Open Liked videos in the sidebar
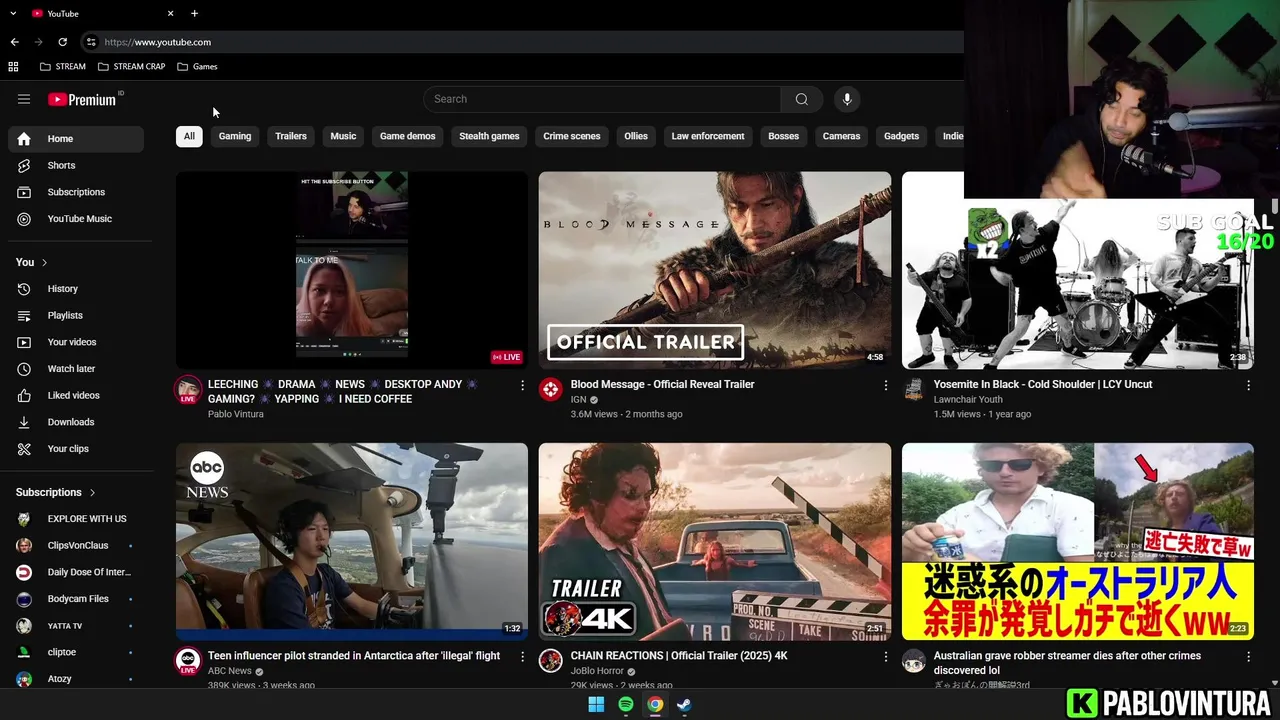 (x=76, y=395)
